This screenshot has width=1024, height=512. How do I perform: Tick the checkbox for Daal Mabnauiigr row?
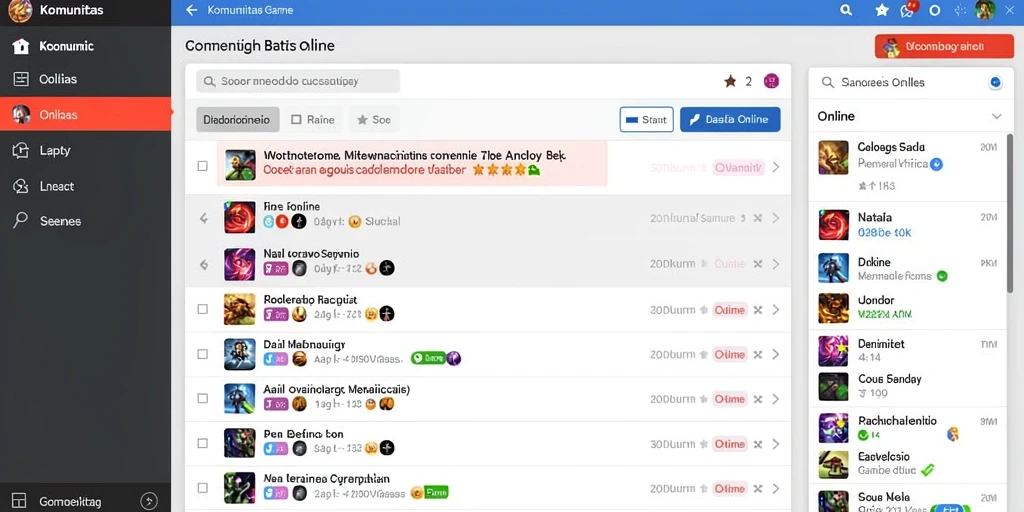tap(202, 354)
